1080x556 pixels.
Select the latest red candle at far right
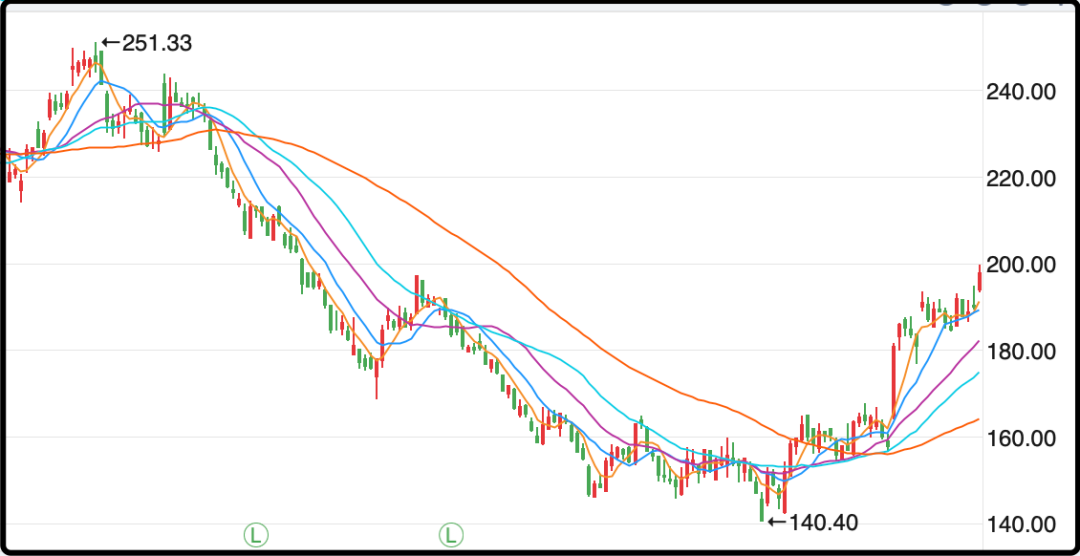pos(978,278)
